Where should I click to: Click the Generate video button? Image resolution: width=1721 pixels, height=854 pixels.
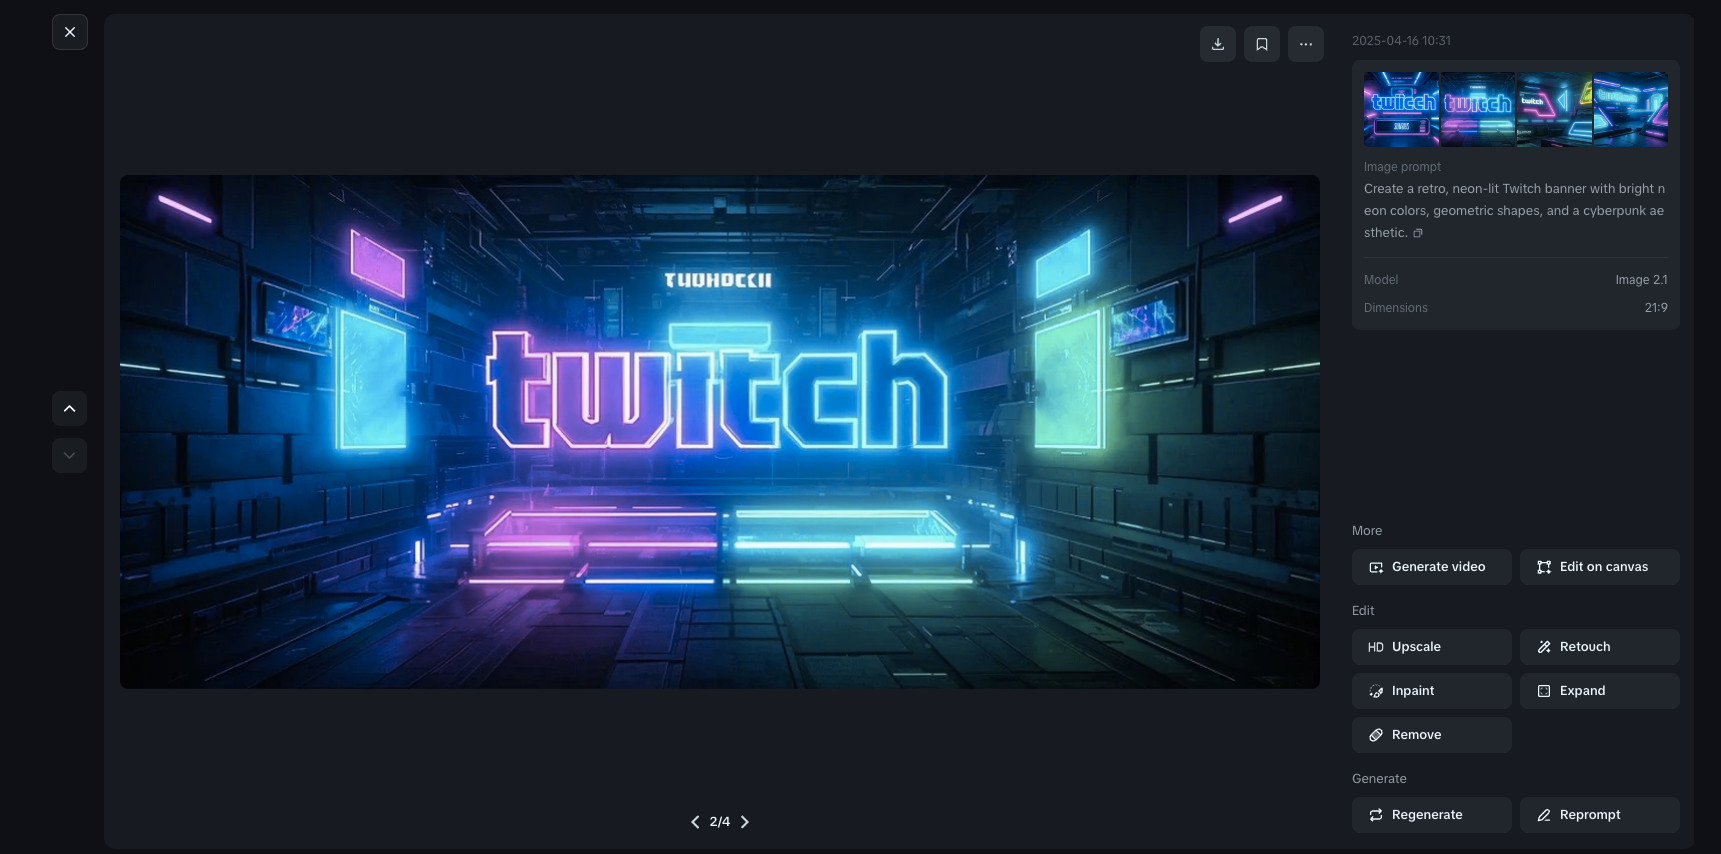coord(1432,567)
